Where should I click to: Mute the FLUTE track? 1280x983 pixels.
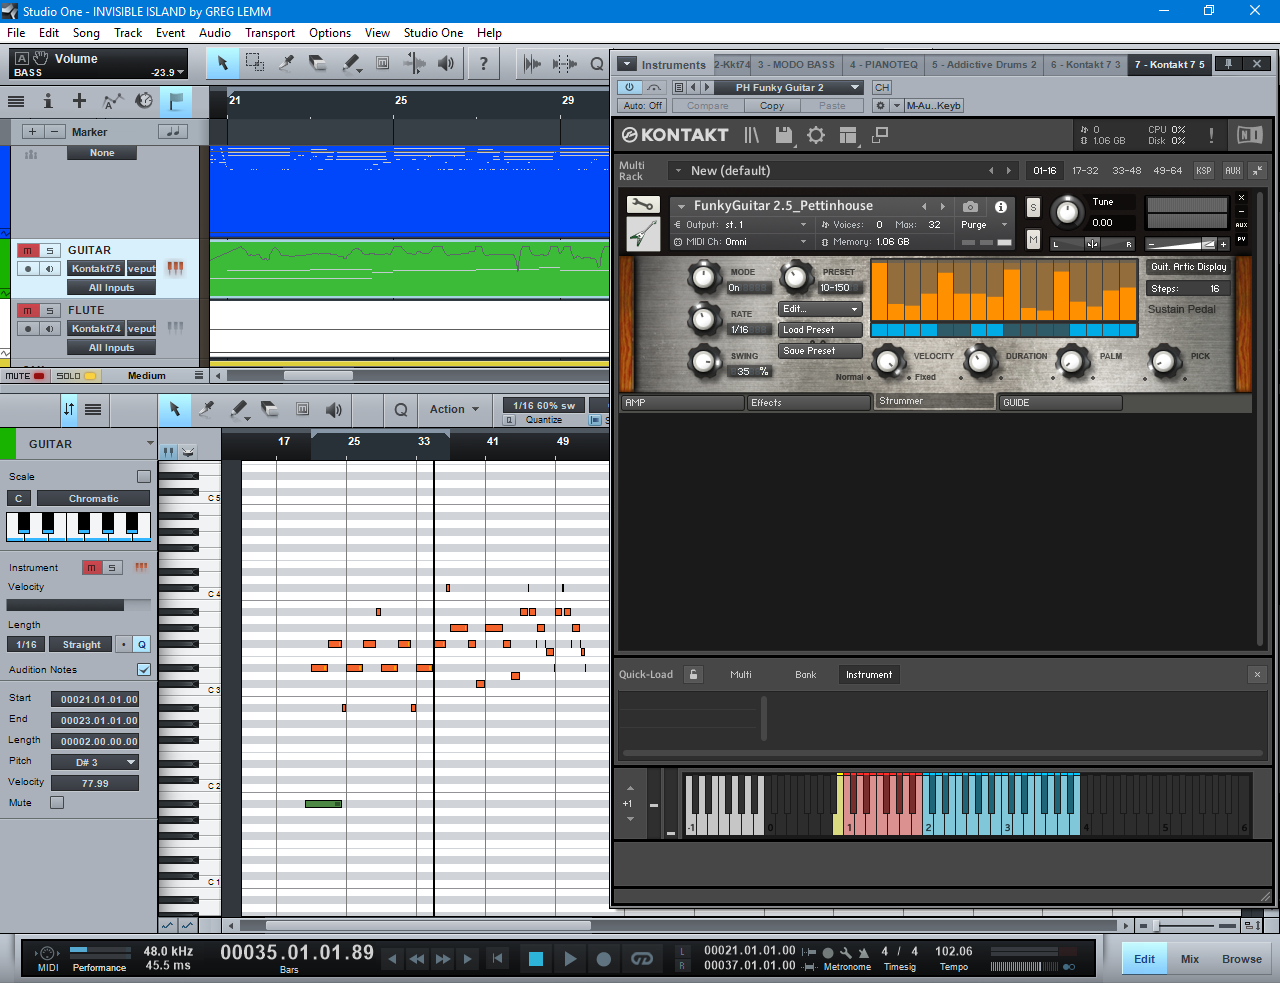(27, 310)
